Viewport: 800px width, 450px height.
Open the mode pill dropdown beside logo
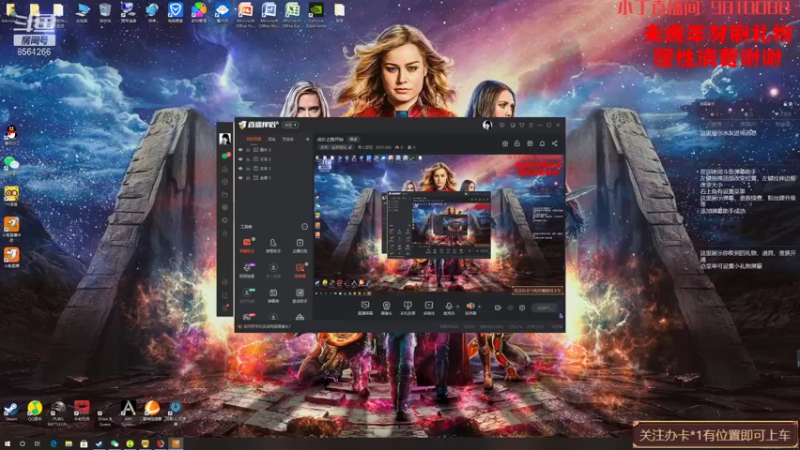290,125
